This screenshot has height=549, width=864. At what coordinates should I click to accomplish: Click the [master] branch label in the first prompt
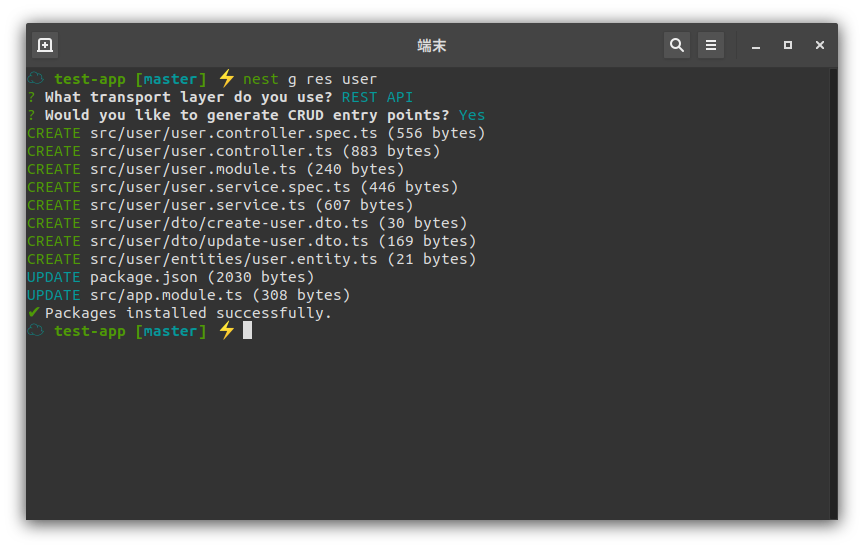(x=171, y=79)
